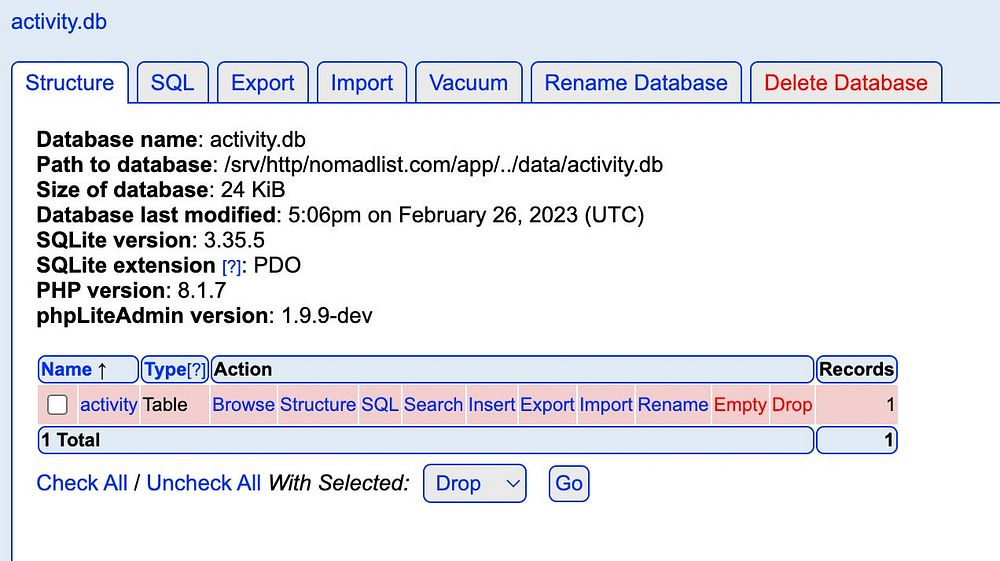This screenshot has height=561, width=1000.
Task: Drop the activity table via row link
Action: click(792, 405)
